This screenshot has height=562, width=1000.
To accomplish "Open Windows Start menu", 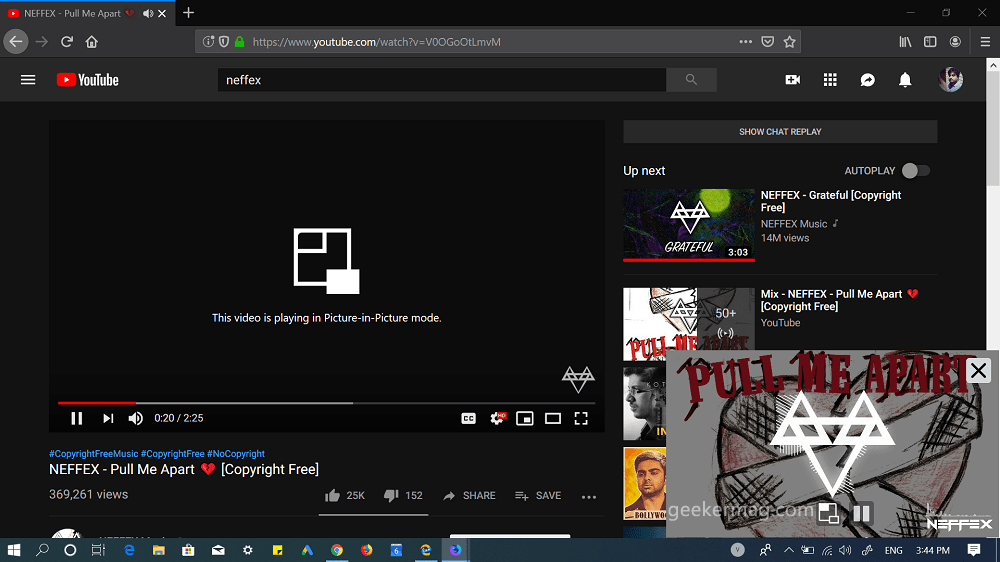I will point(13,550).
